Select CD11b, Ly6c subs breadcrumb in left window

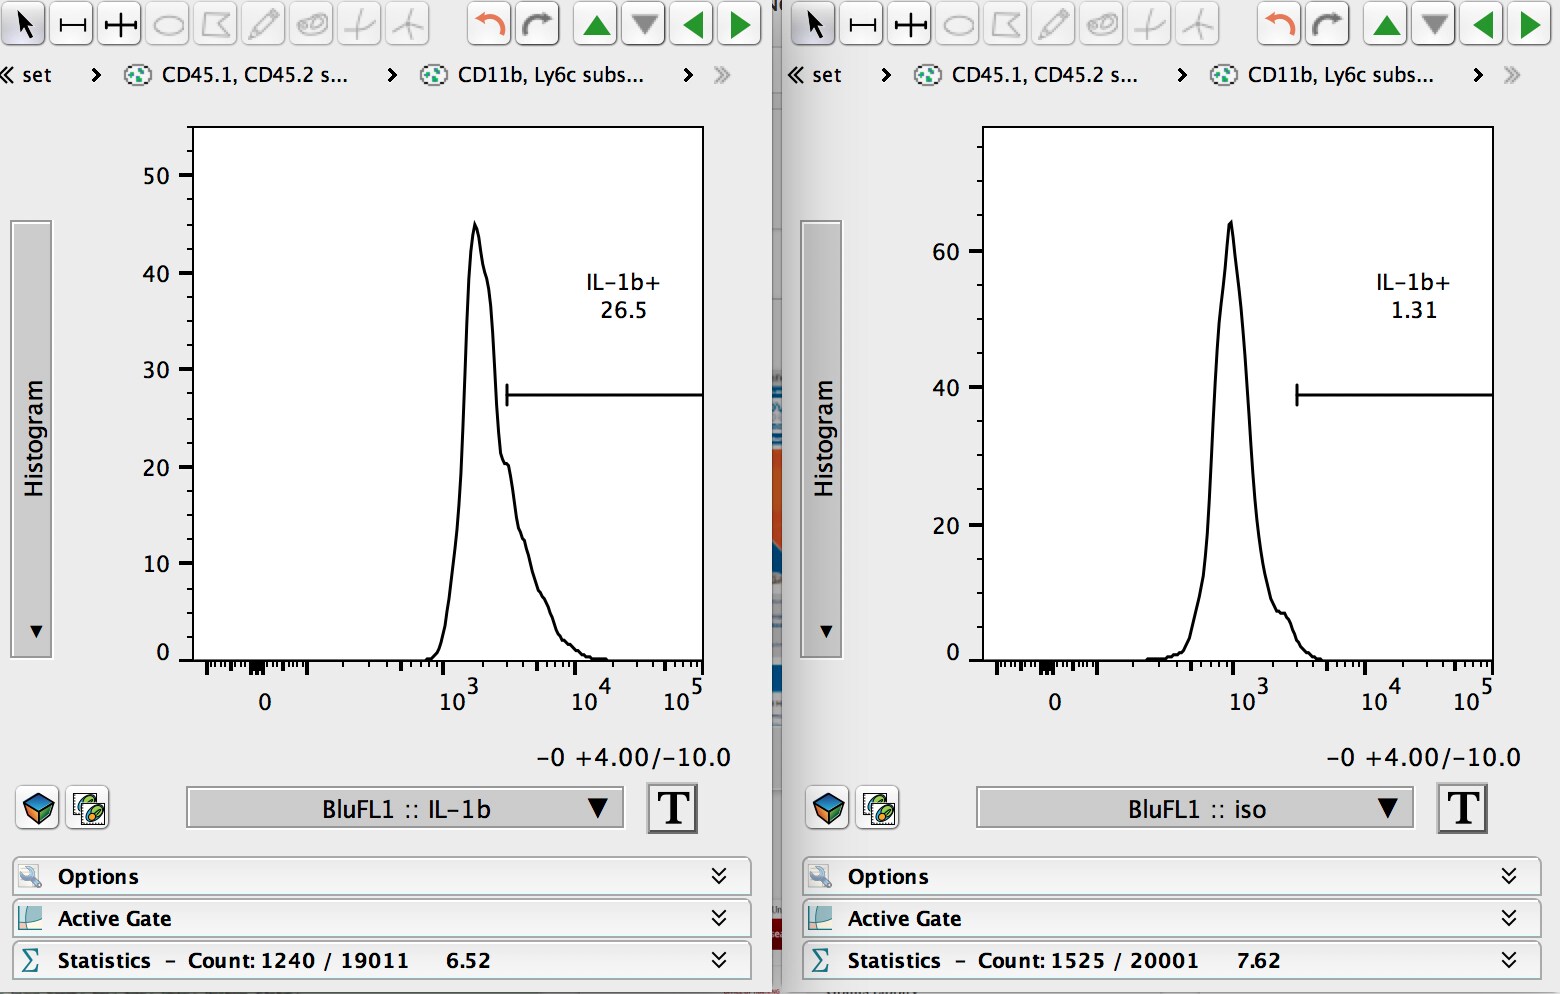[x=533, y=75]
